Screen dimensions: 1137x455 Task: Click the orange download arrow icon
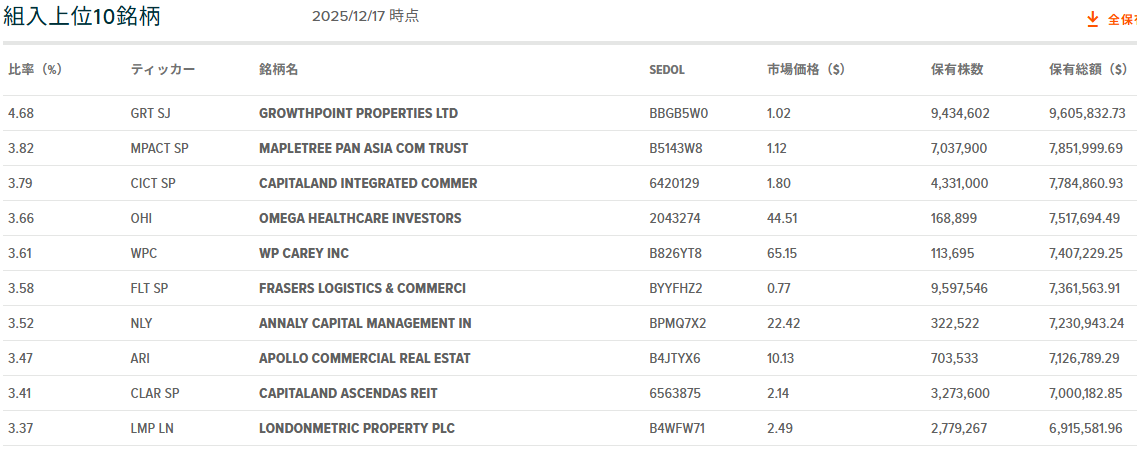(x=1092, y=19)
